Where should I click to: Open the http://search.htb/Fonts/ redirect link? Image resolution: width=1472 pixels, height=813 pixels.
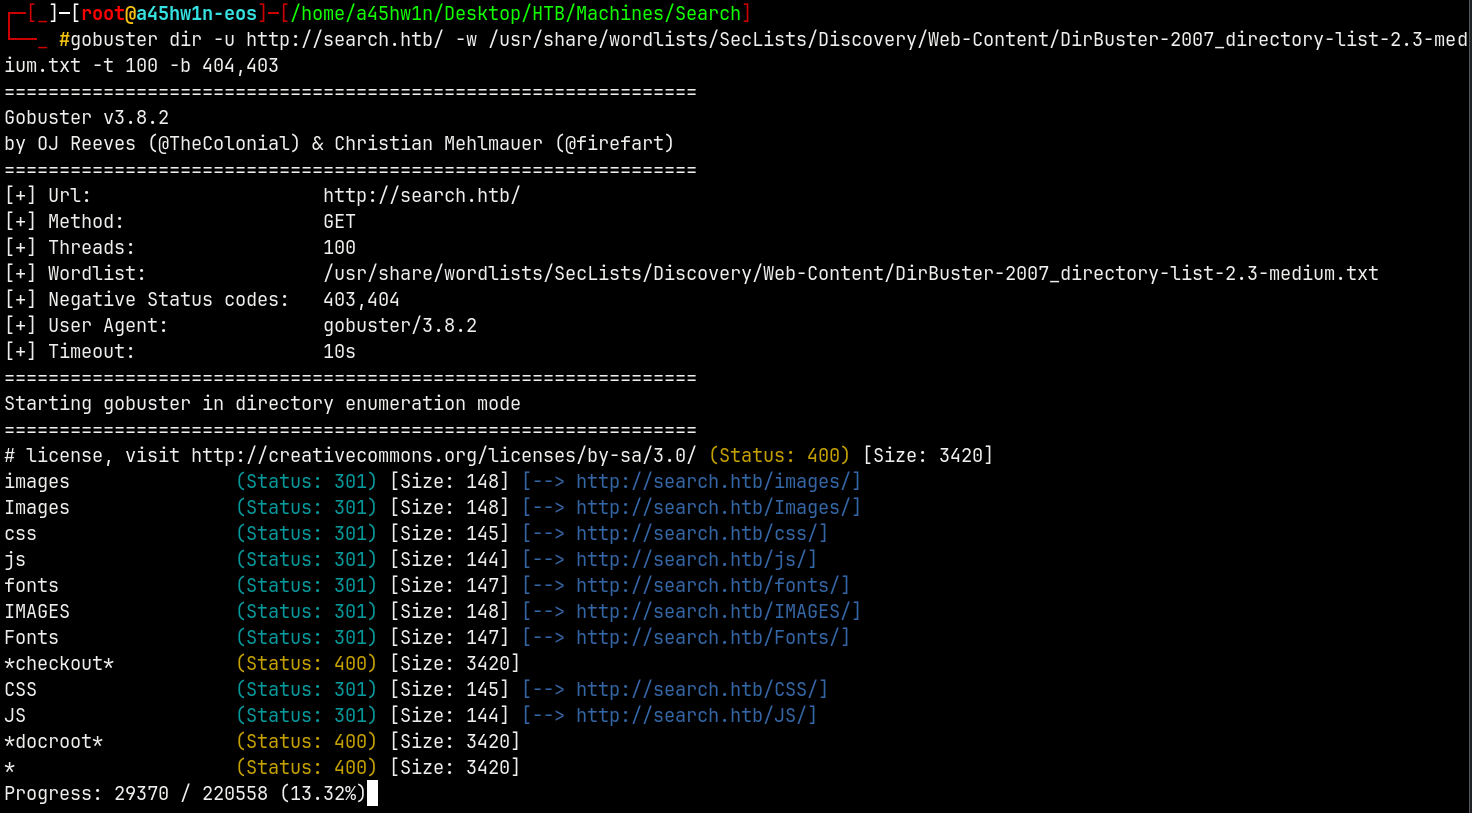pyautogui.click(x=712, y=638)
